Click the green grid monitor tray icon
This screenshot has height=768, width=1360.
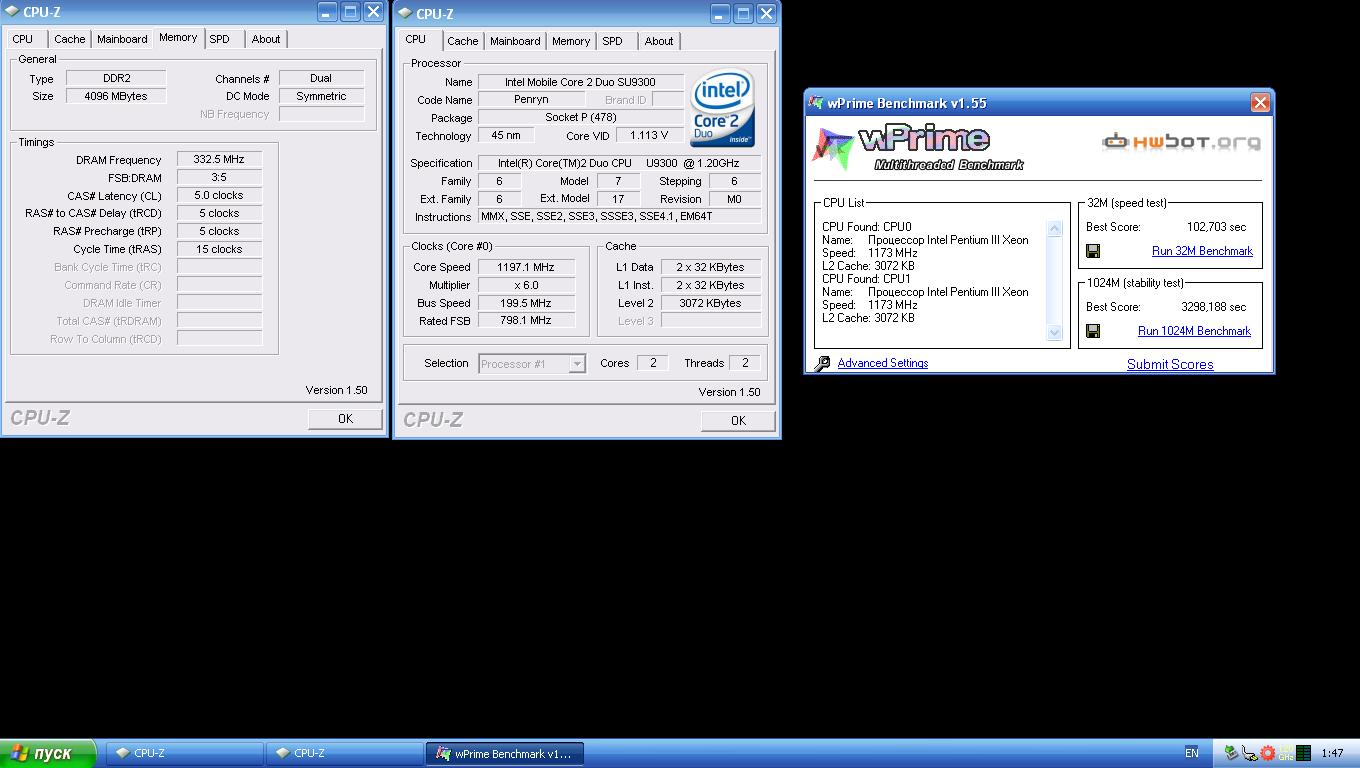(1303, 753)
